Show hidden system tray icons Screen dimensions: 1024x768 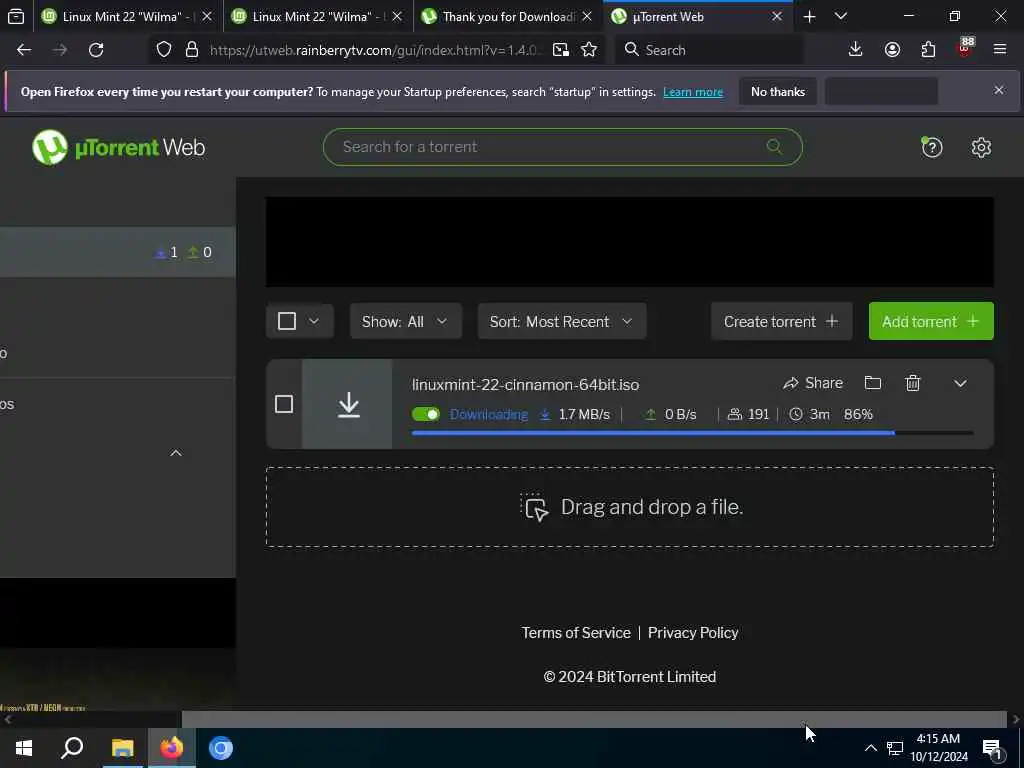871,748
